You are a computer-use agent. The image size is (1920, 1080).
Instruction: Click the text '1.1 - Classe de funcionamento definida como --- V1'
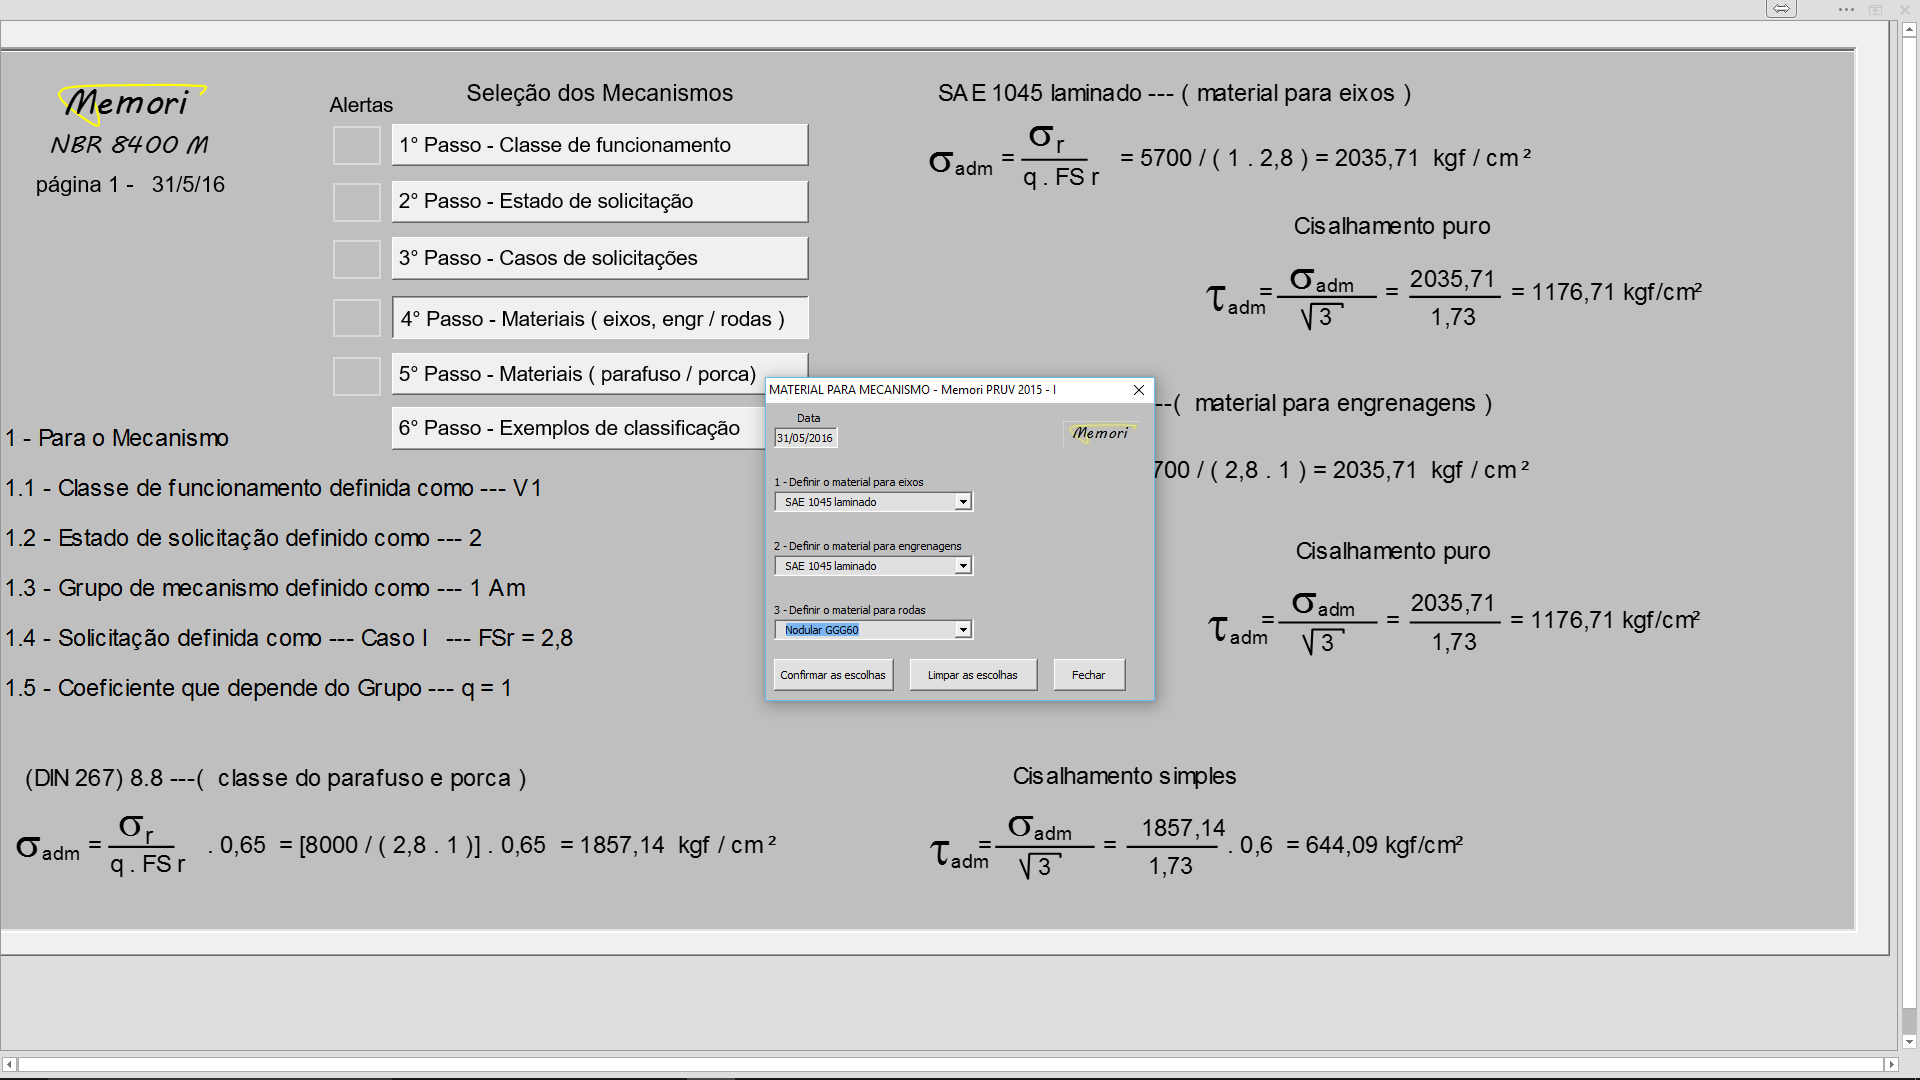[x=273, y=488]
